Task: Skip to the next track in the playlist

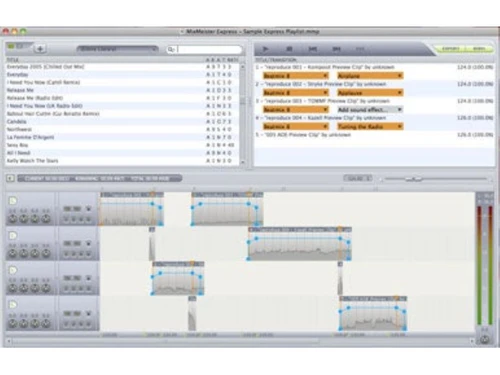Action: coord(336,49)
